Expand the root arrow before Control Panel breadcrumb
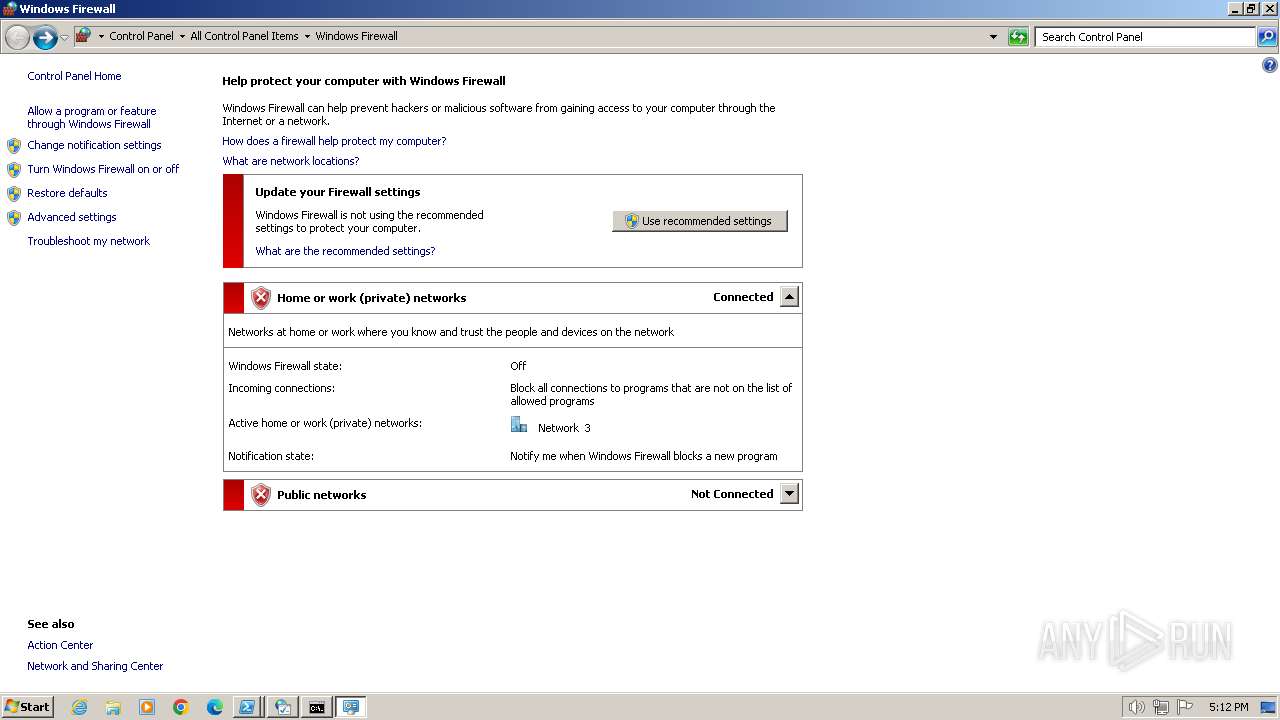 (x=101, y=37)
